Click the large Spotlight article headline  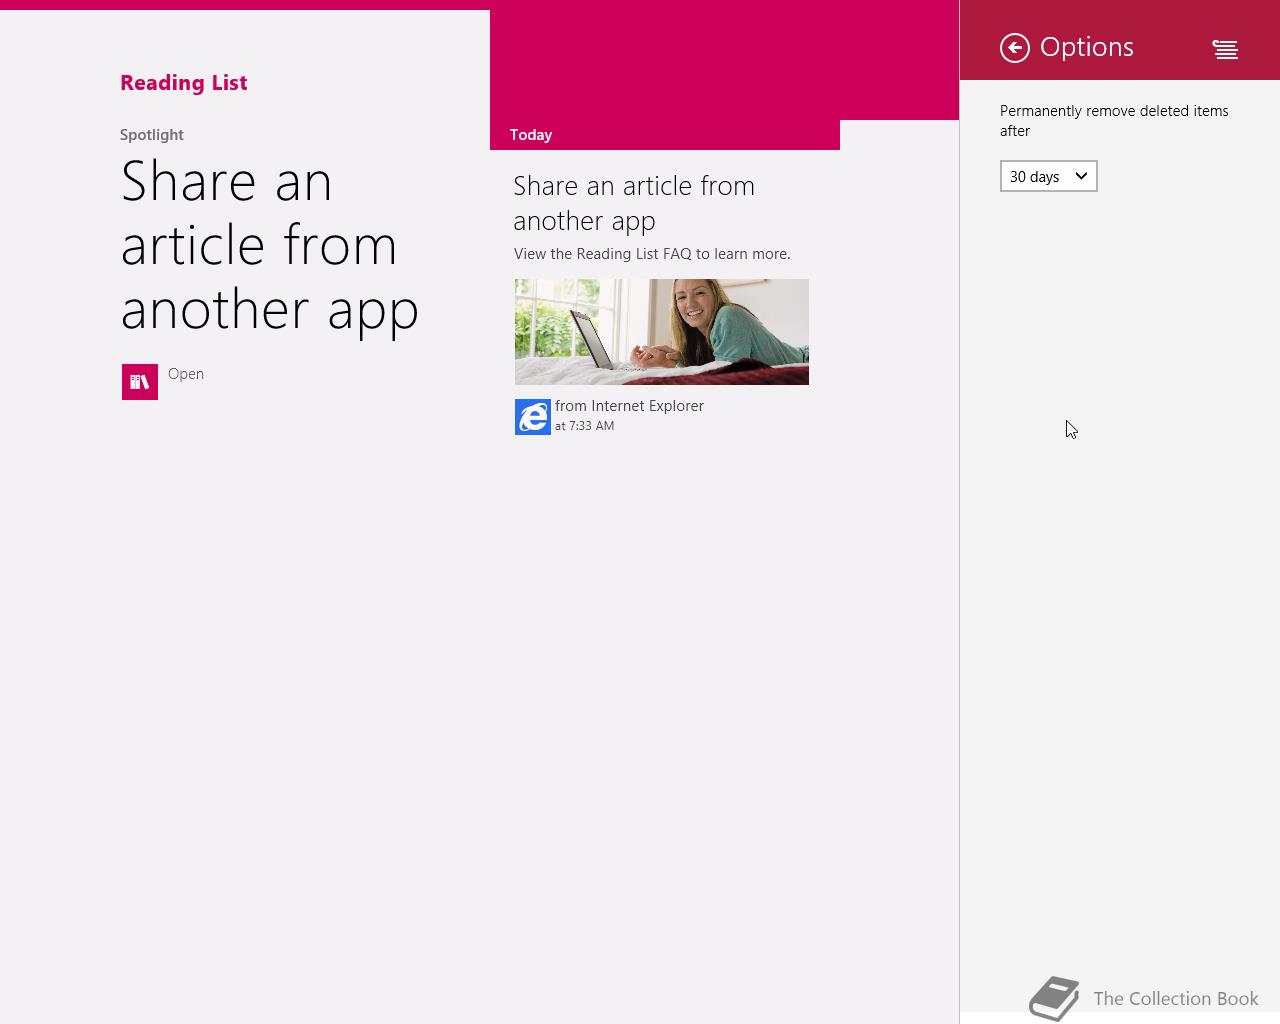click(270, 246)
